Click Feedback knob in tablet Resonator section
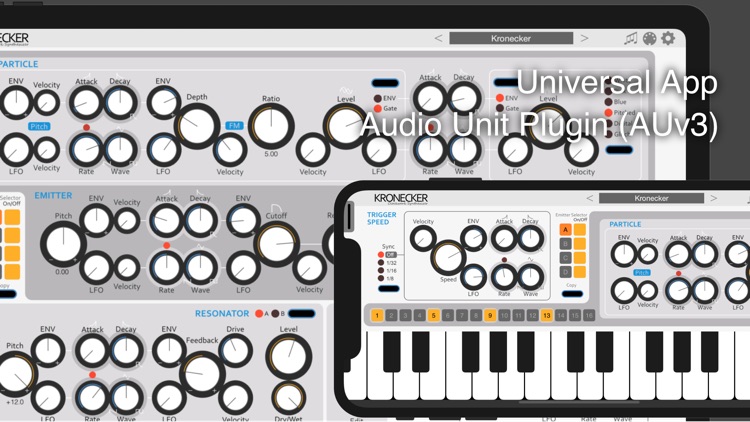Screen dimensions: 750x422 click(202, 374)
